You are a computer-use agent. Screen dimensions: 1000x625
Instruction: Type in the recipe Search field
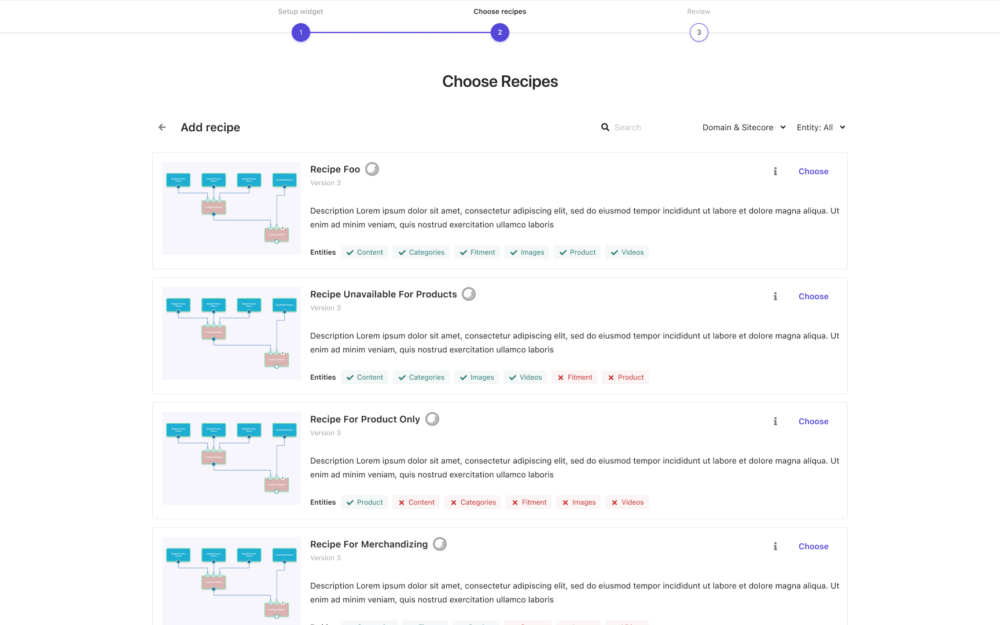pos(650,128)
